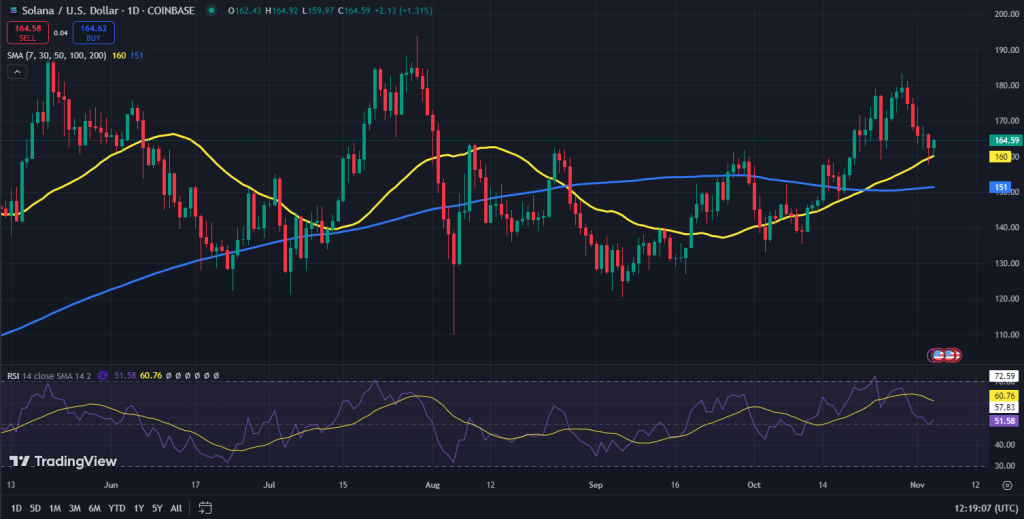This screenshot has width=1024, height=519.
Task: Click the TradingView logo watermark
Action: click(62, 461)
